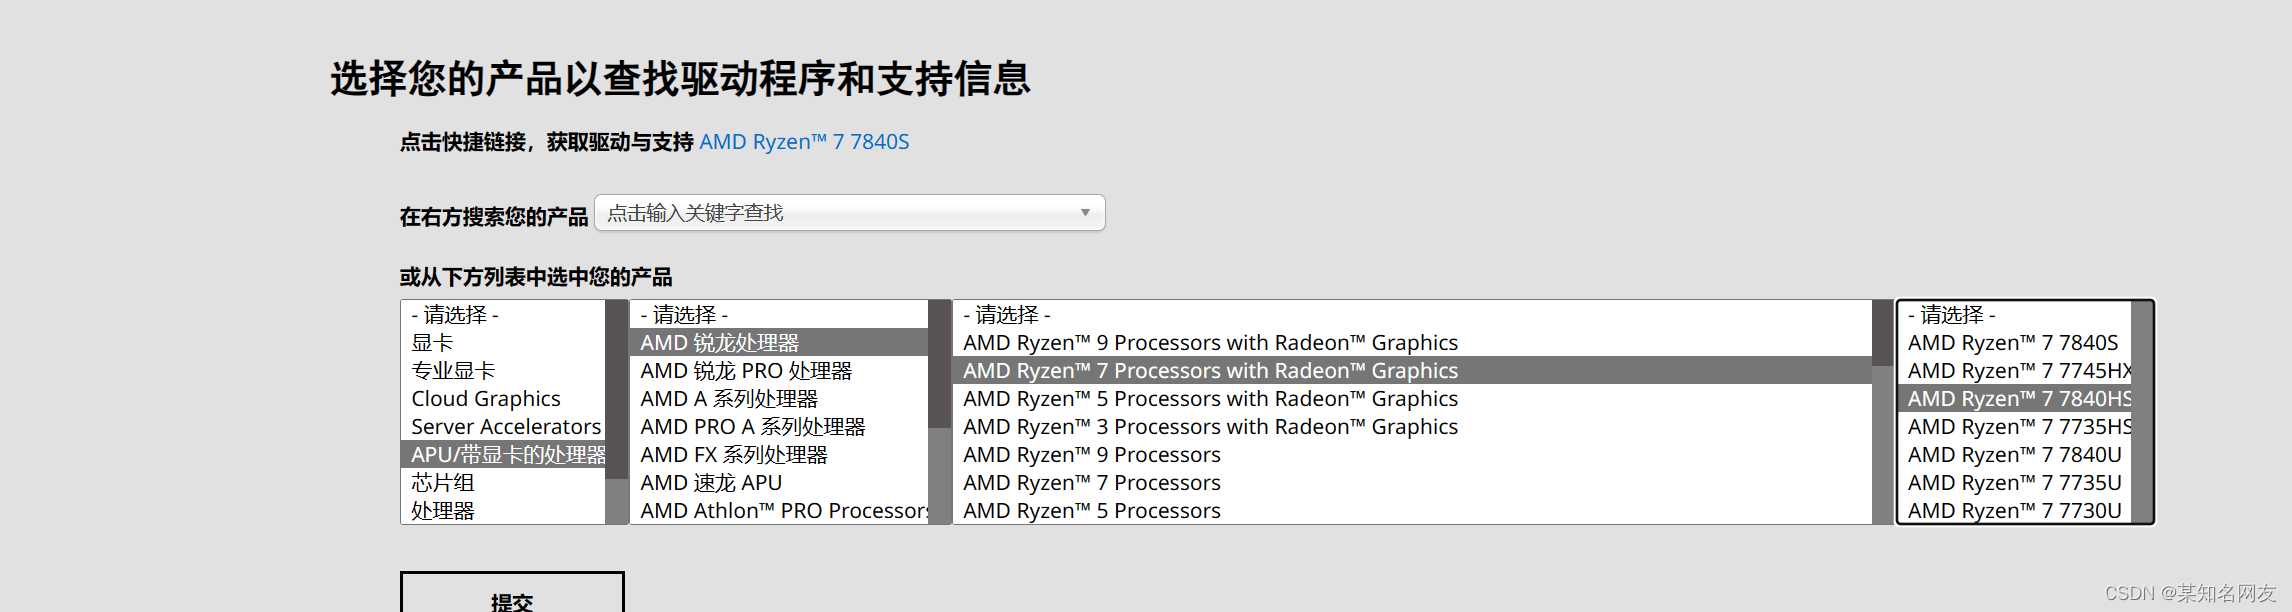Click the first category list scrollbar
Image resolution: width=2292 pixels, height=612 pixels.
[617, 412]
